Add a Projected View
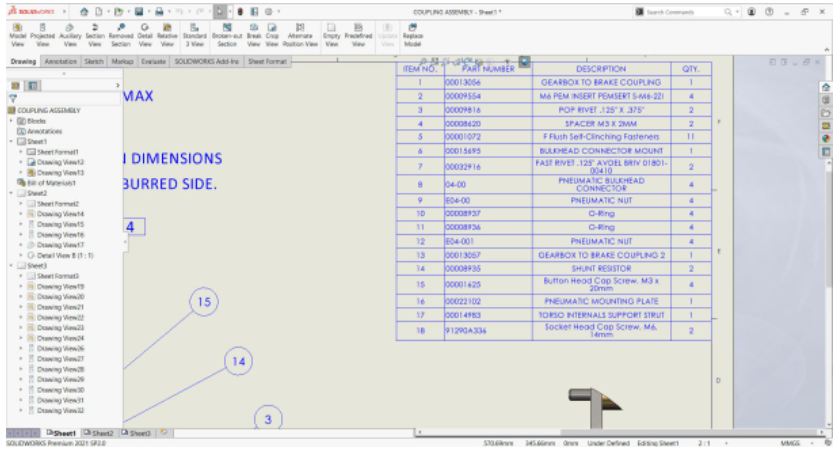This screenshot has height=457, width=838. point(42,35)
